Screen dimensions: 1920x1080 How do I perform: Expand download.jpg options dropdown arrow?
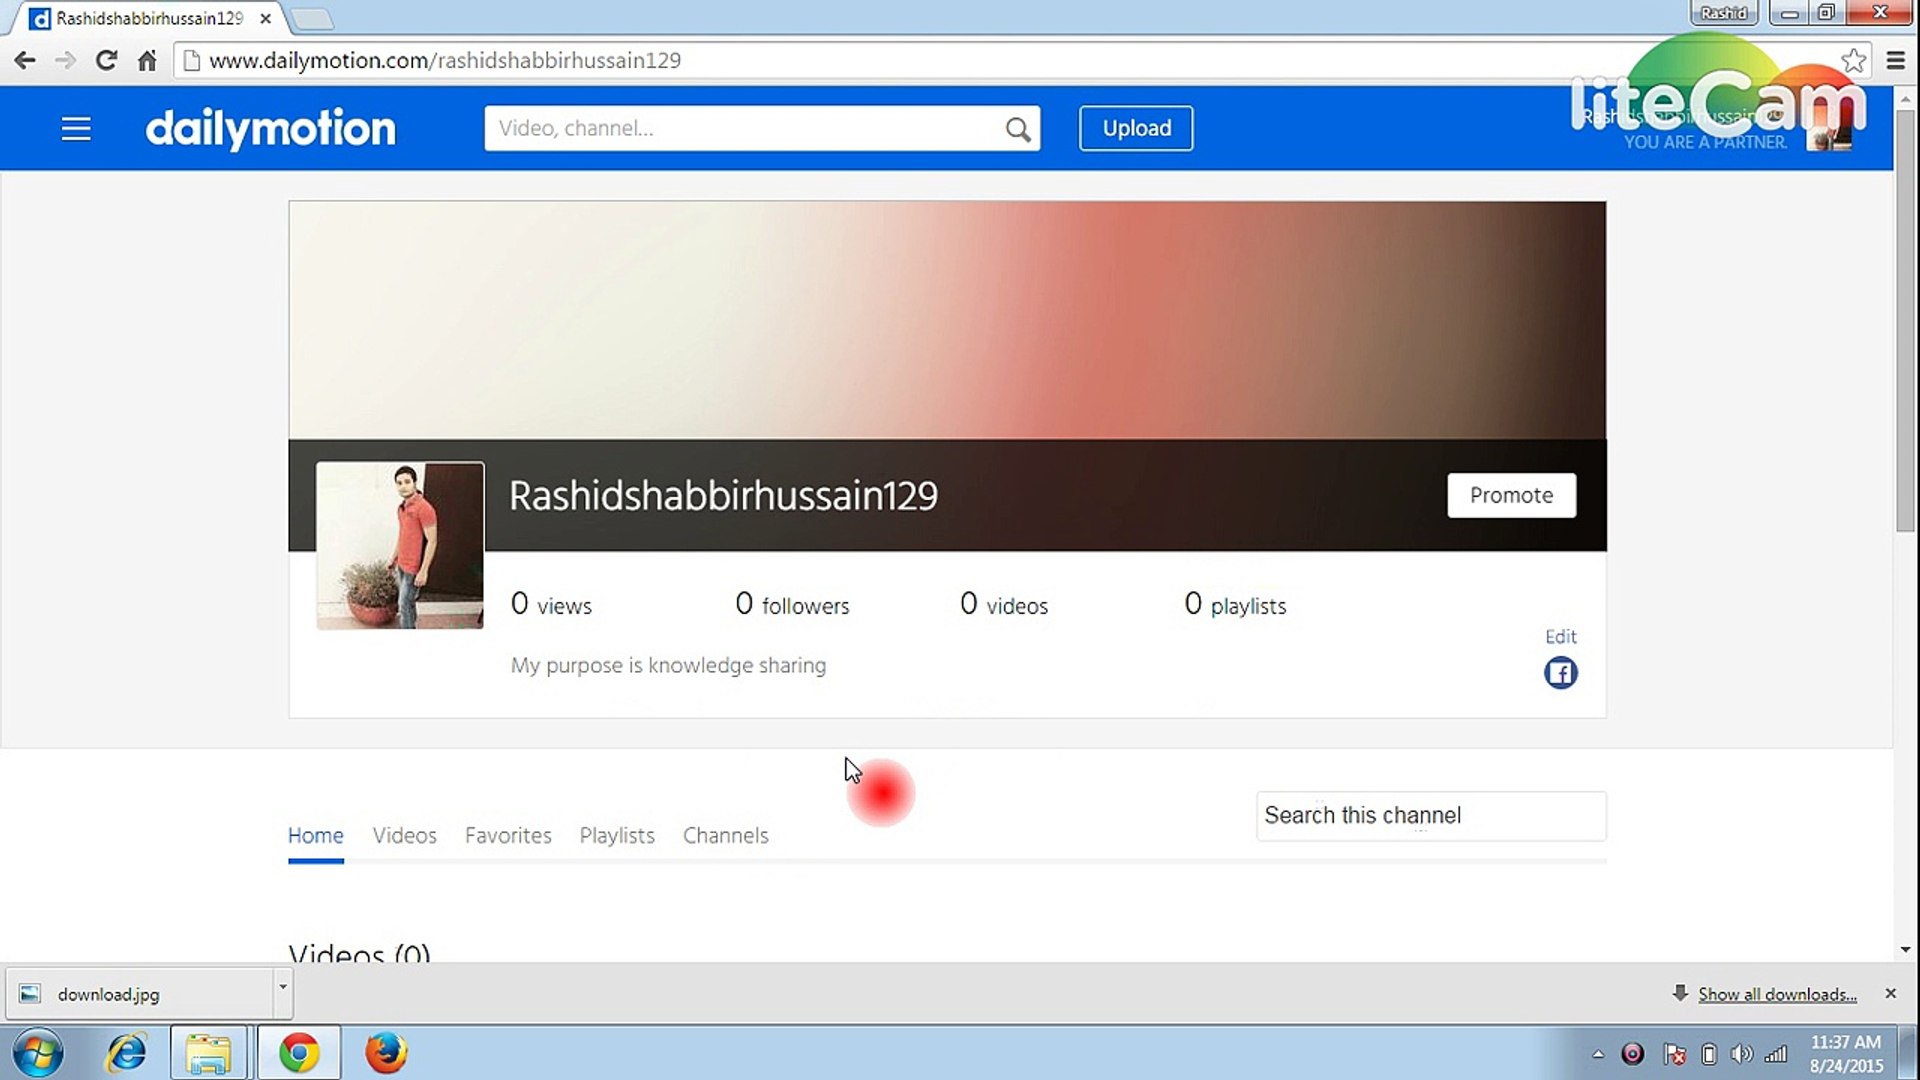283,987
